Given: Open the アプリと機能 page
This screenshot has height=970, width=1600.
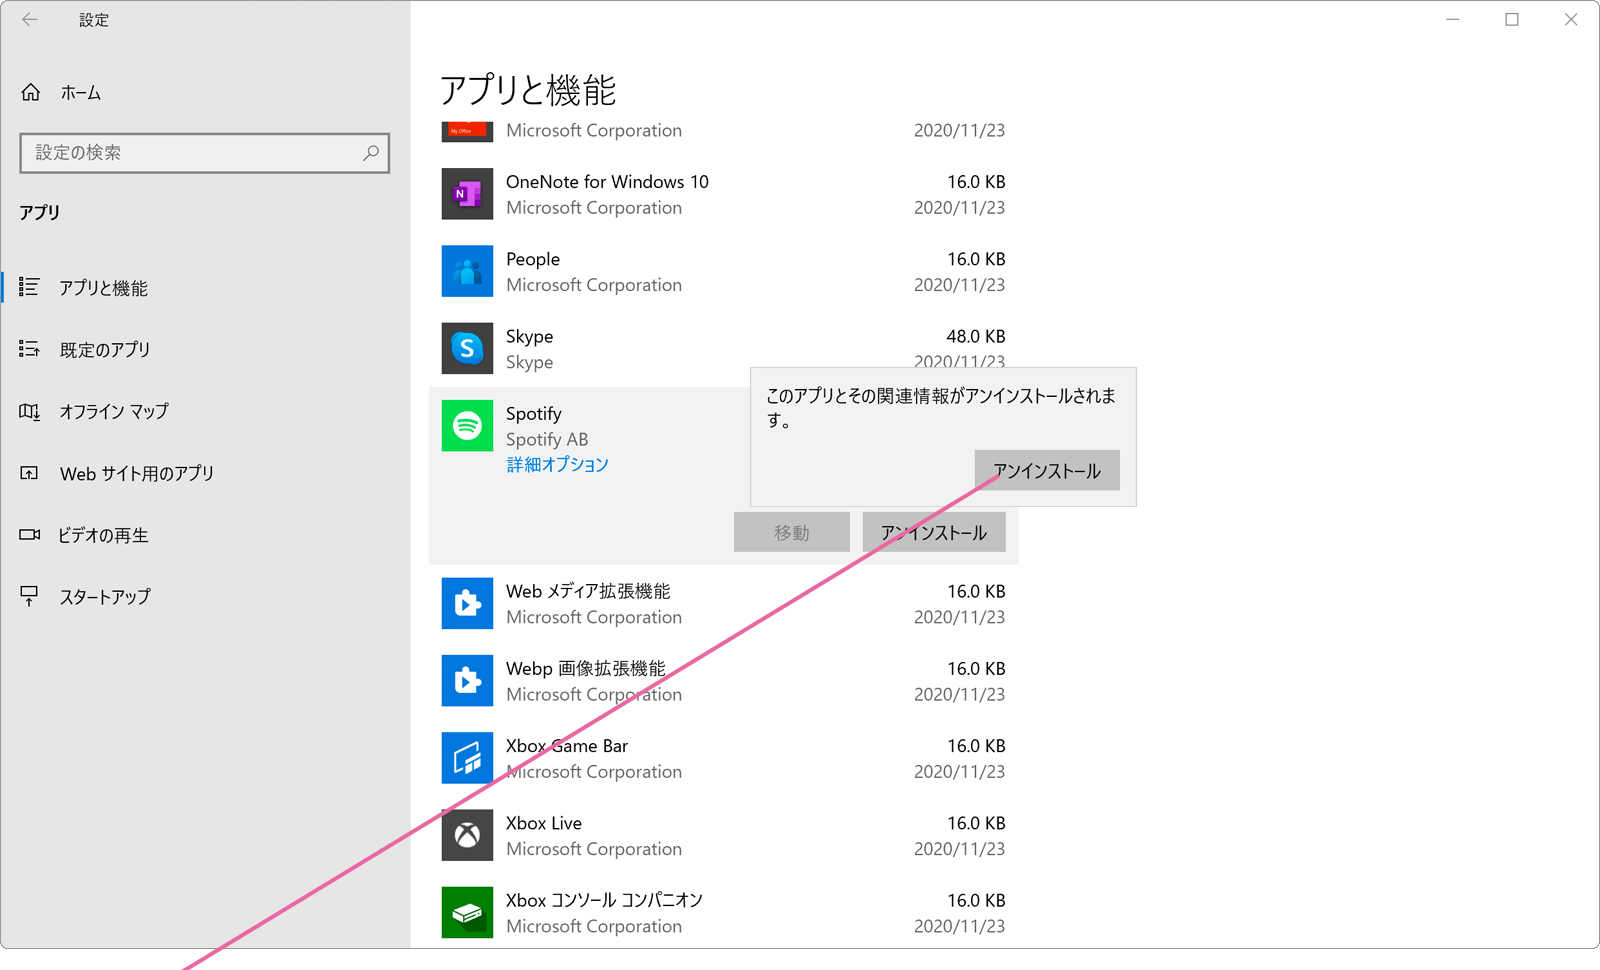Looking at the screenshot, I should 103,288.
